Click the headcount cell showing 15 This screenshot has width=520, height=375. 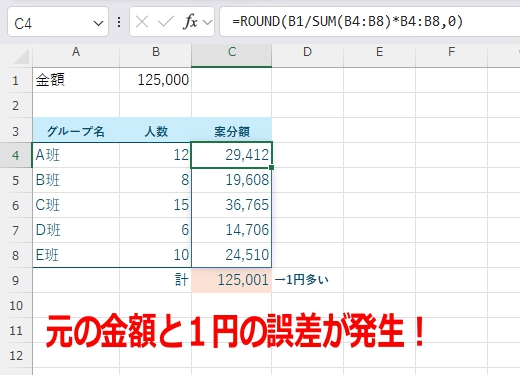tap(156, 205)
